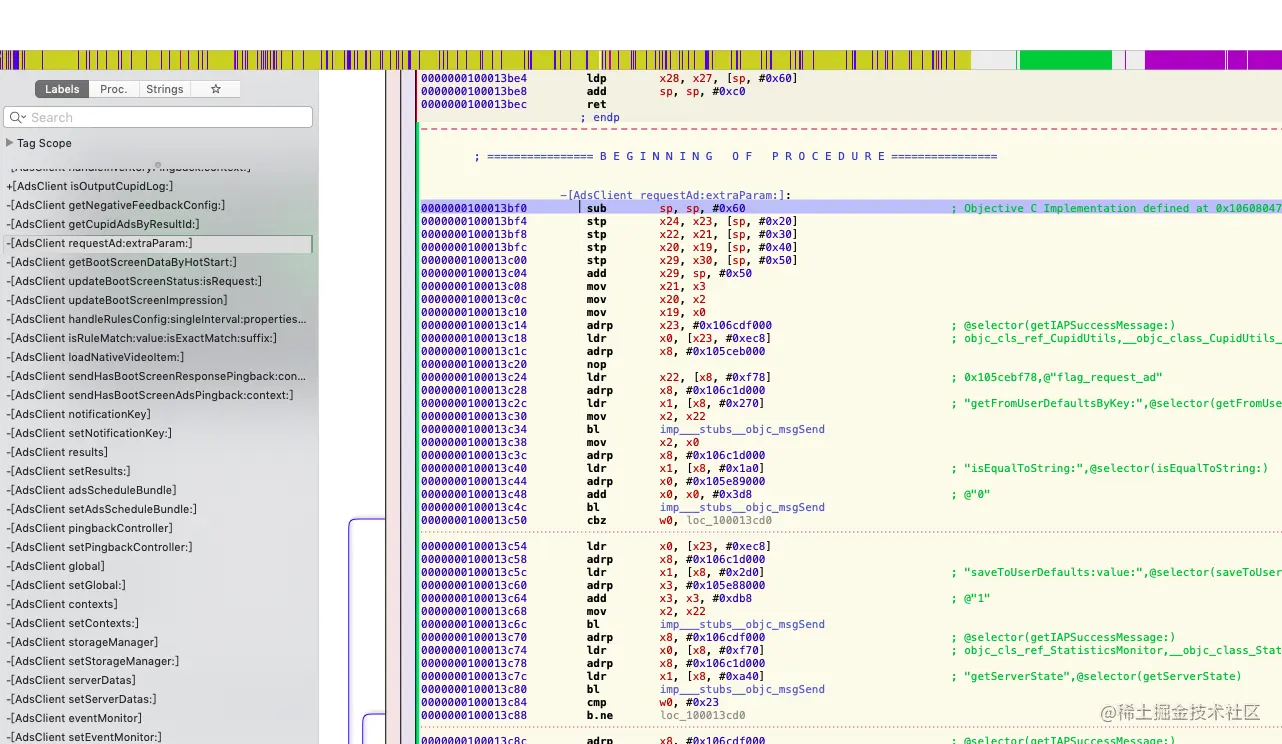This screenshot has width=1282, height=744.
Task: Switch to the Strings tab
Action: (165, 89)
